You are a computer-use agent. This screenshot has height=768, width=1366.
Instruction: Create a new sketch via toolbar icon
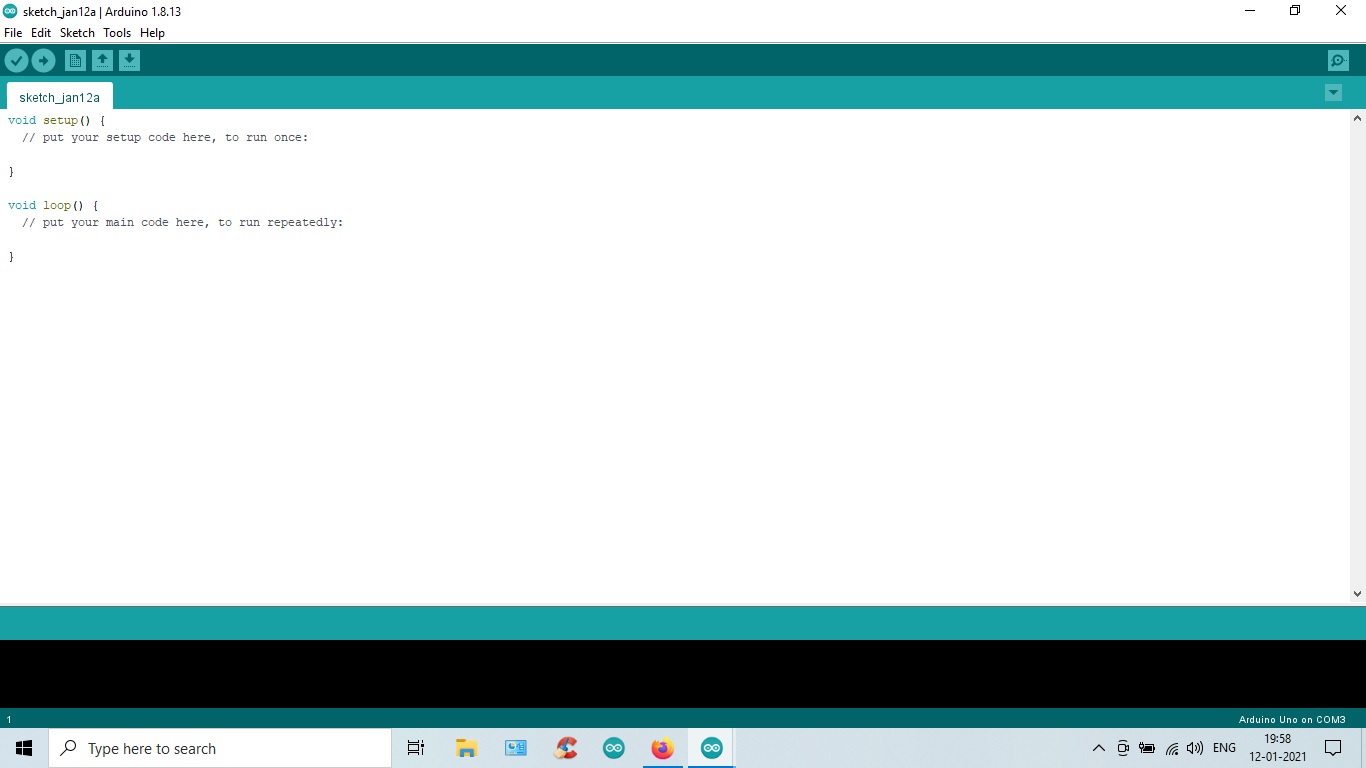coord(75,60)
